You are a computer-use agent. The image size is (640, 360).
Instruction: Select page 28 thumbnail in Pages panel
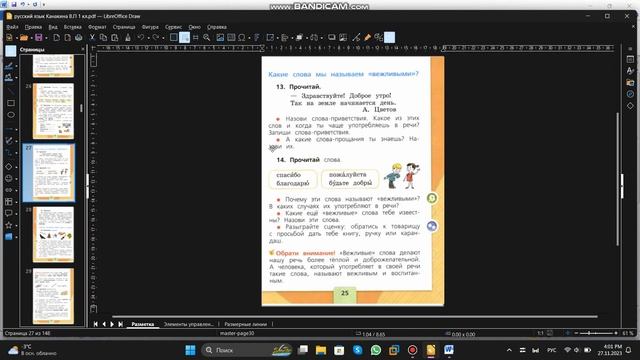pyautogui.click(x=53, y=234)
